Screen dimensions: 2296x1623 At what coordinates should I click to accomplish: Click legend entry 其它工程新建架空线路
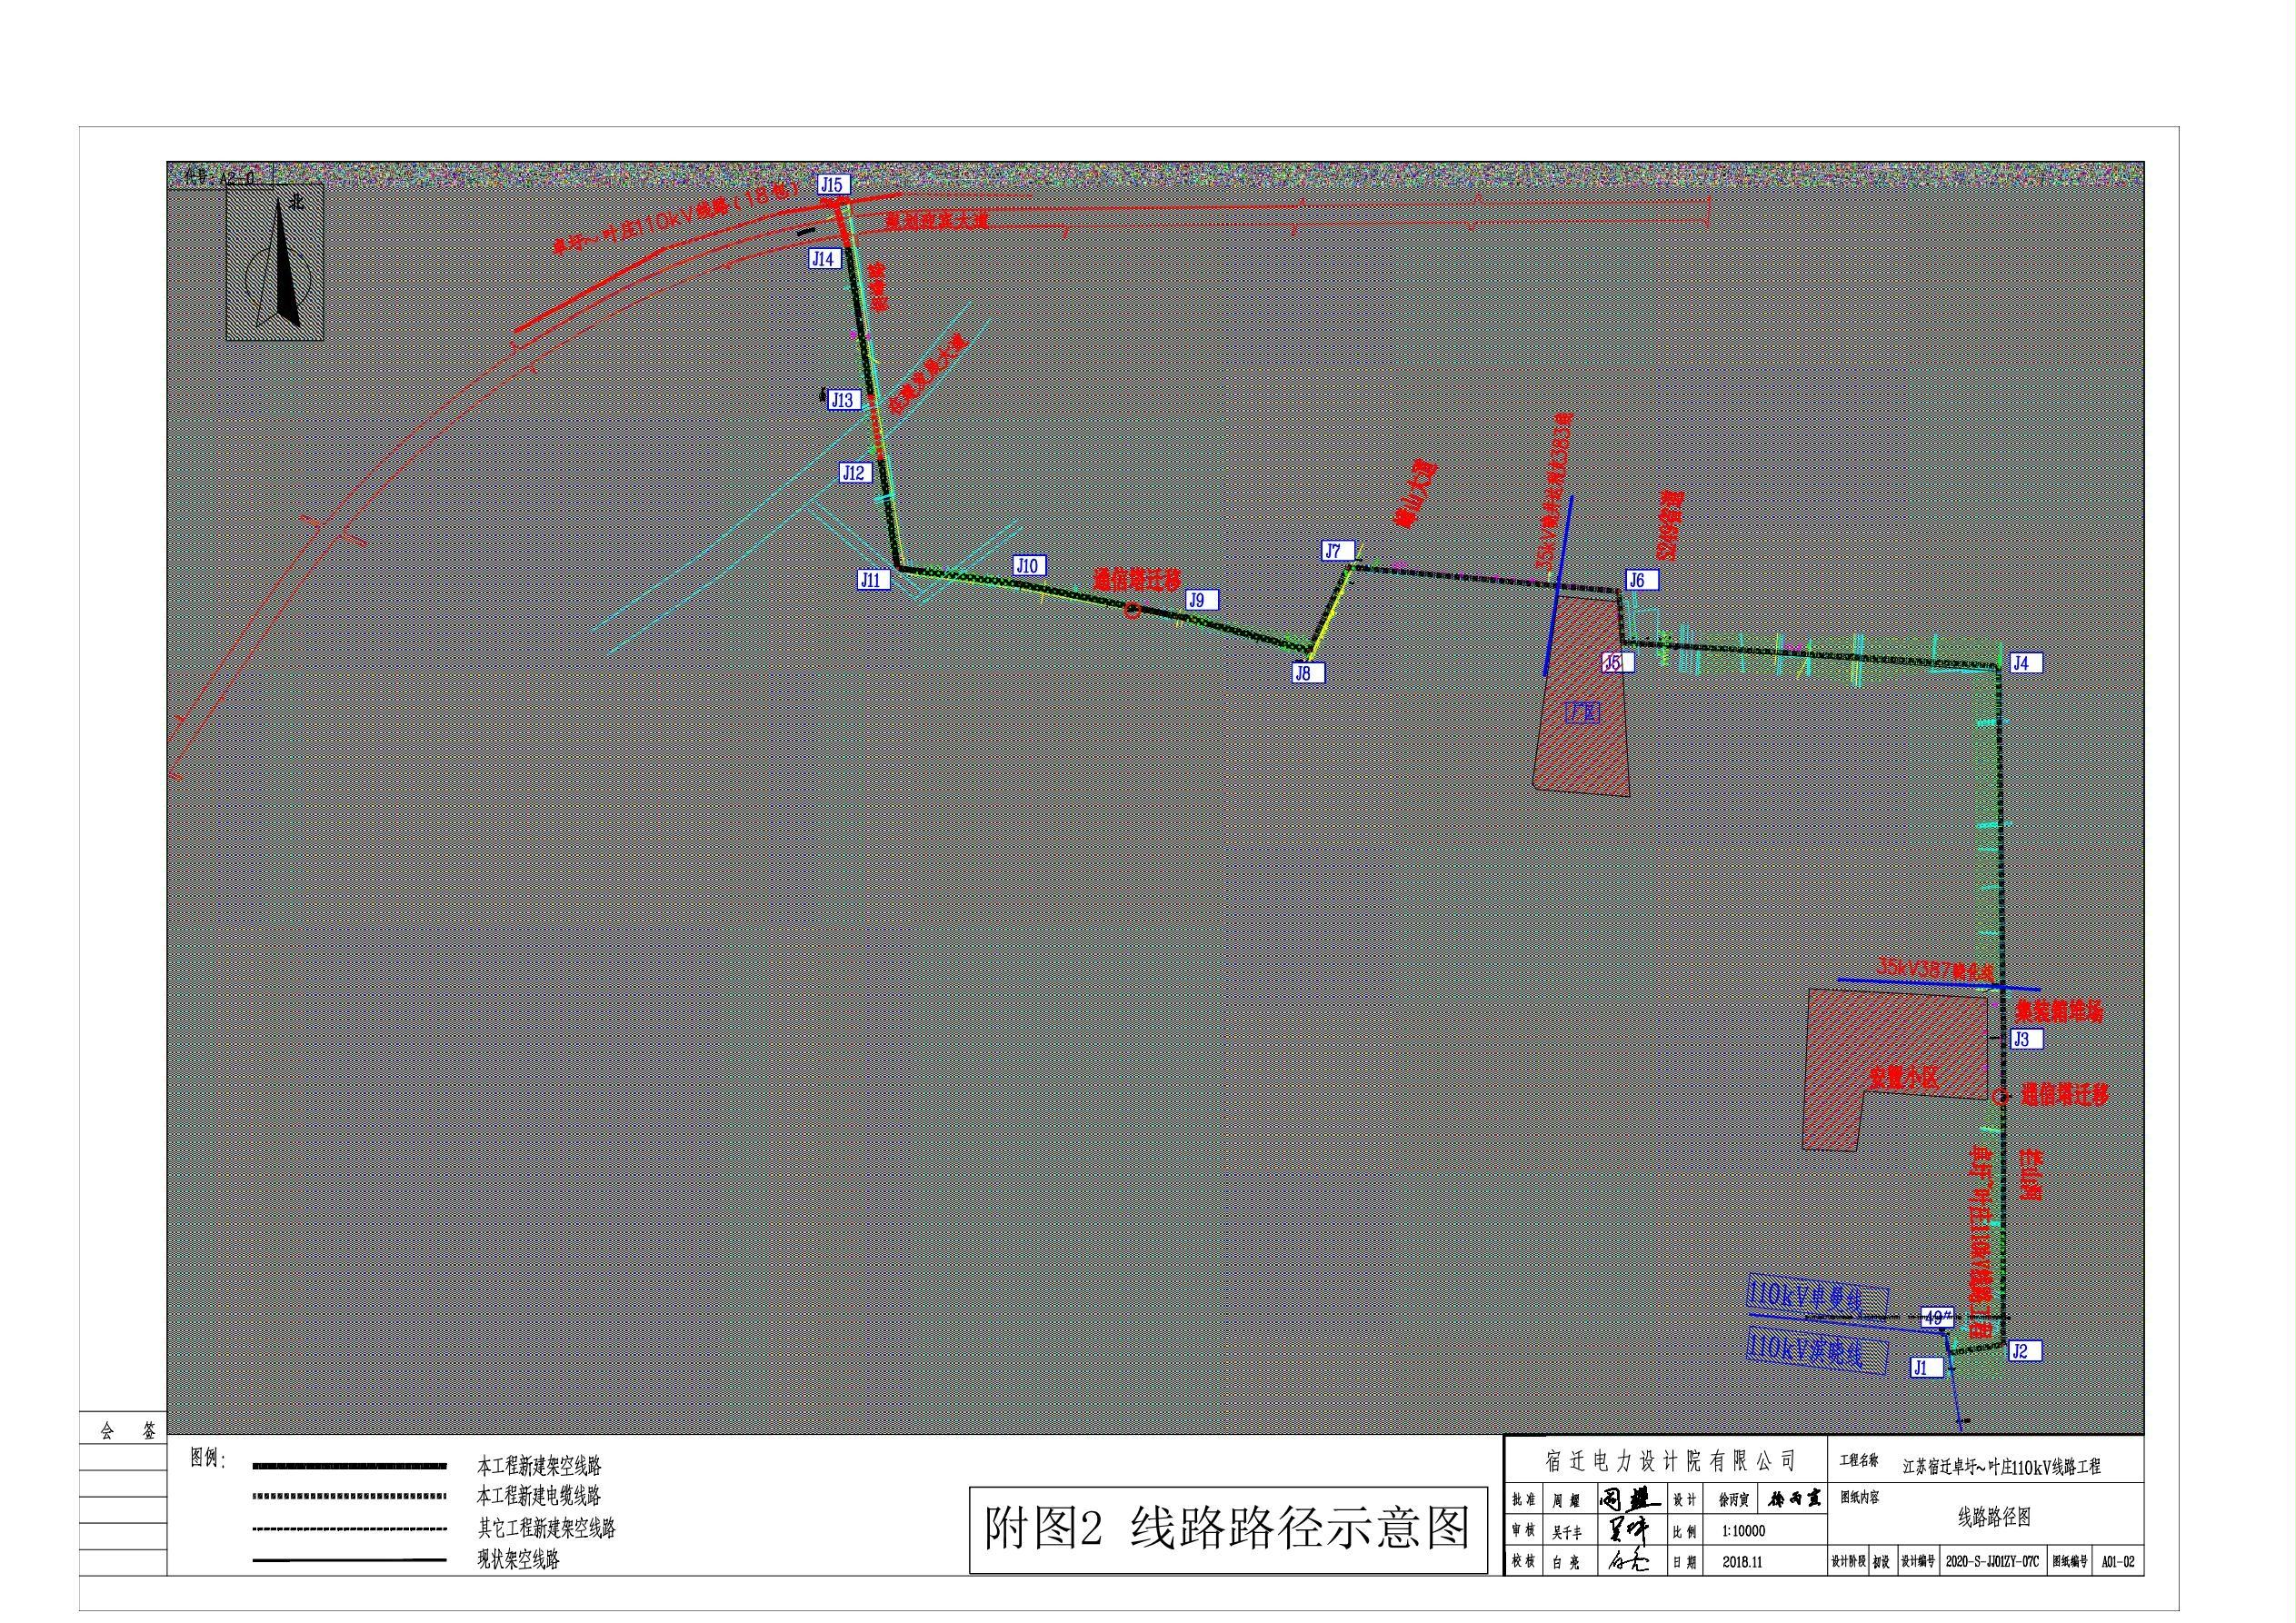tap(546, 1528)
